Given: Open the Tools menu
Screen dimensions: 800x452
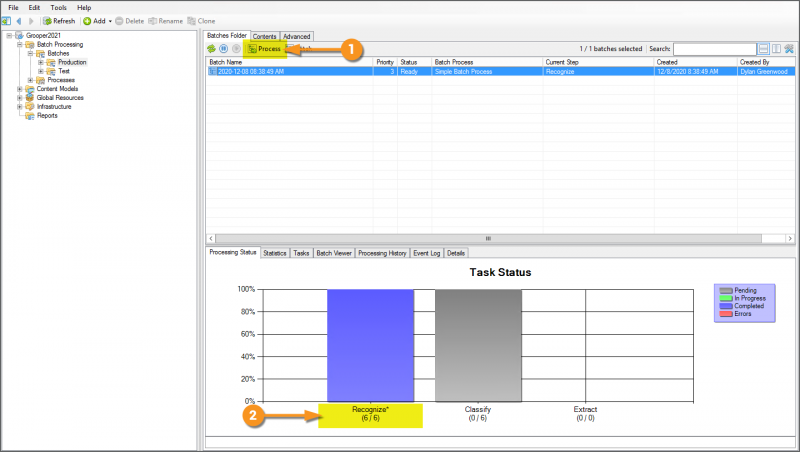Looking at the screenshot, I should click(59, 8).
